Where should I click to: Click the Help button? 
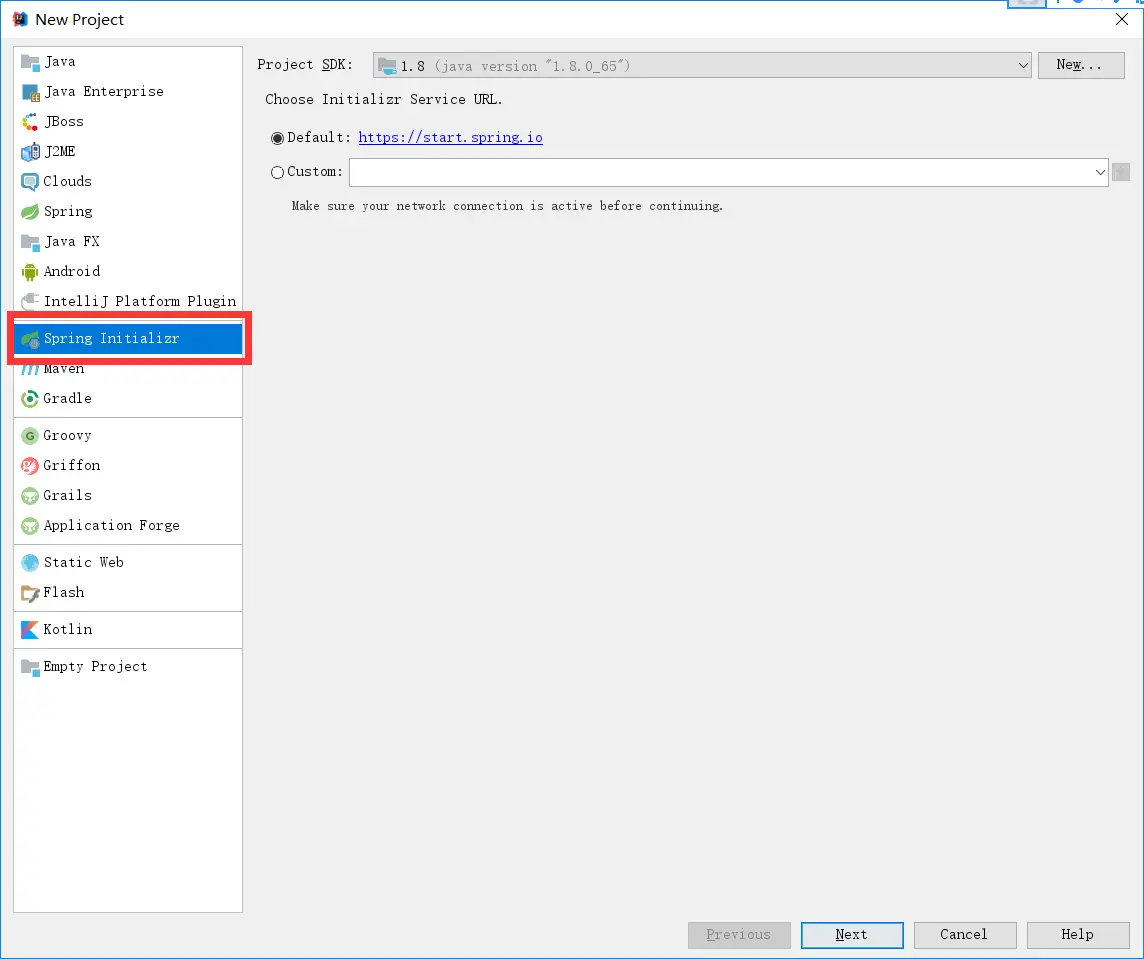[x=1078, y=935]
